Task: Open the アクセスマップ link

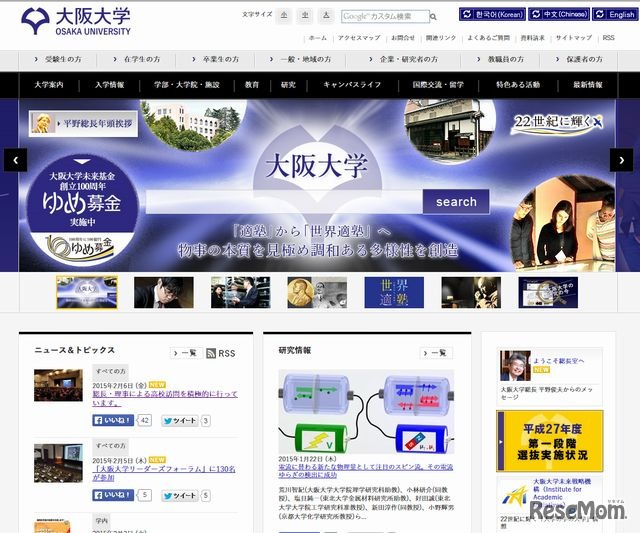Action: [x=359, y=38]
